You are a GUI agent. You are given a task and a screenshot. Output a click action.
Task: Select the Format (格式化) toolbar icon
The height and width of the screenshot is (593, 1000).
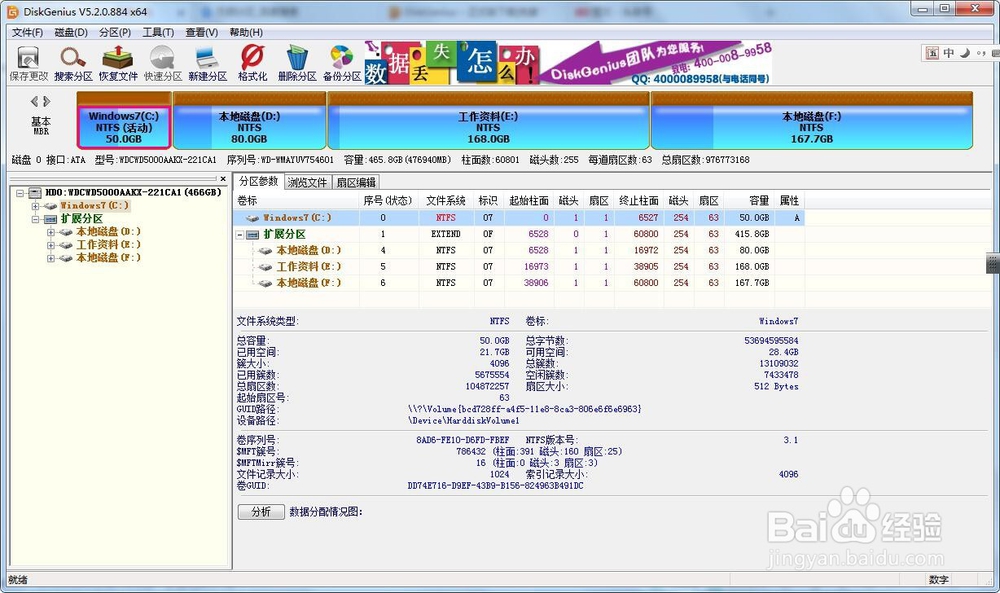pos(250,60)
